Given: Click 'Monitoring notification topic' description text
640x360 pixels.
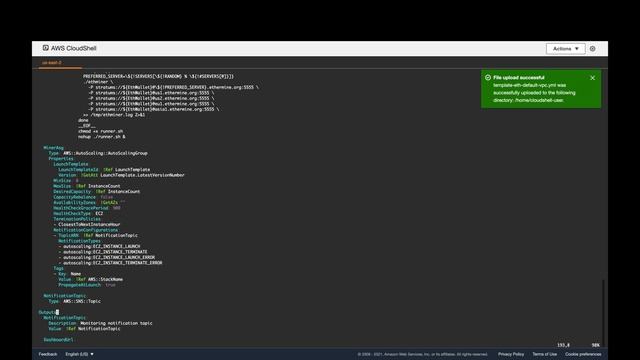Looking at the screenshot, I should [x=116, y=323].
